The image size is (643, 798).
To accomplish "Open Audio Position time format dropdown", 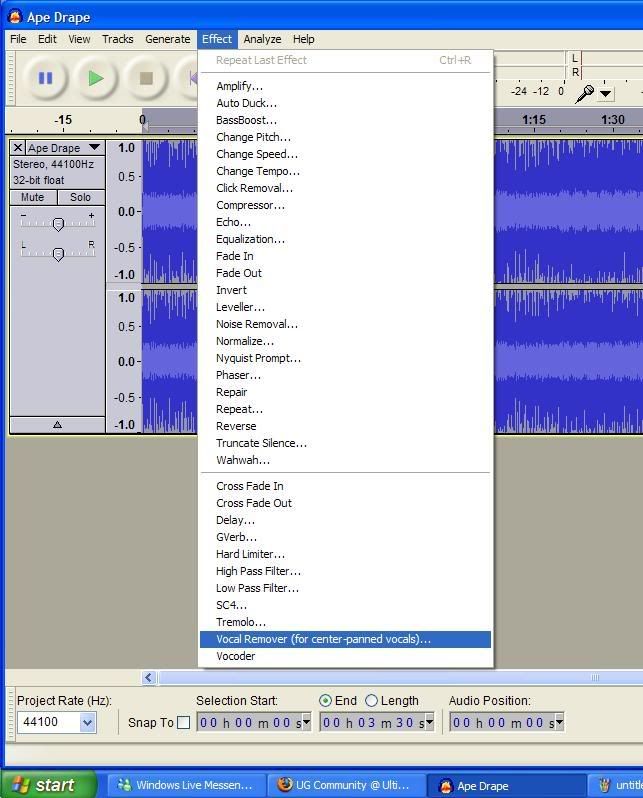I will coord(560,722).
